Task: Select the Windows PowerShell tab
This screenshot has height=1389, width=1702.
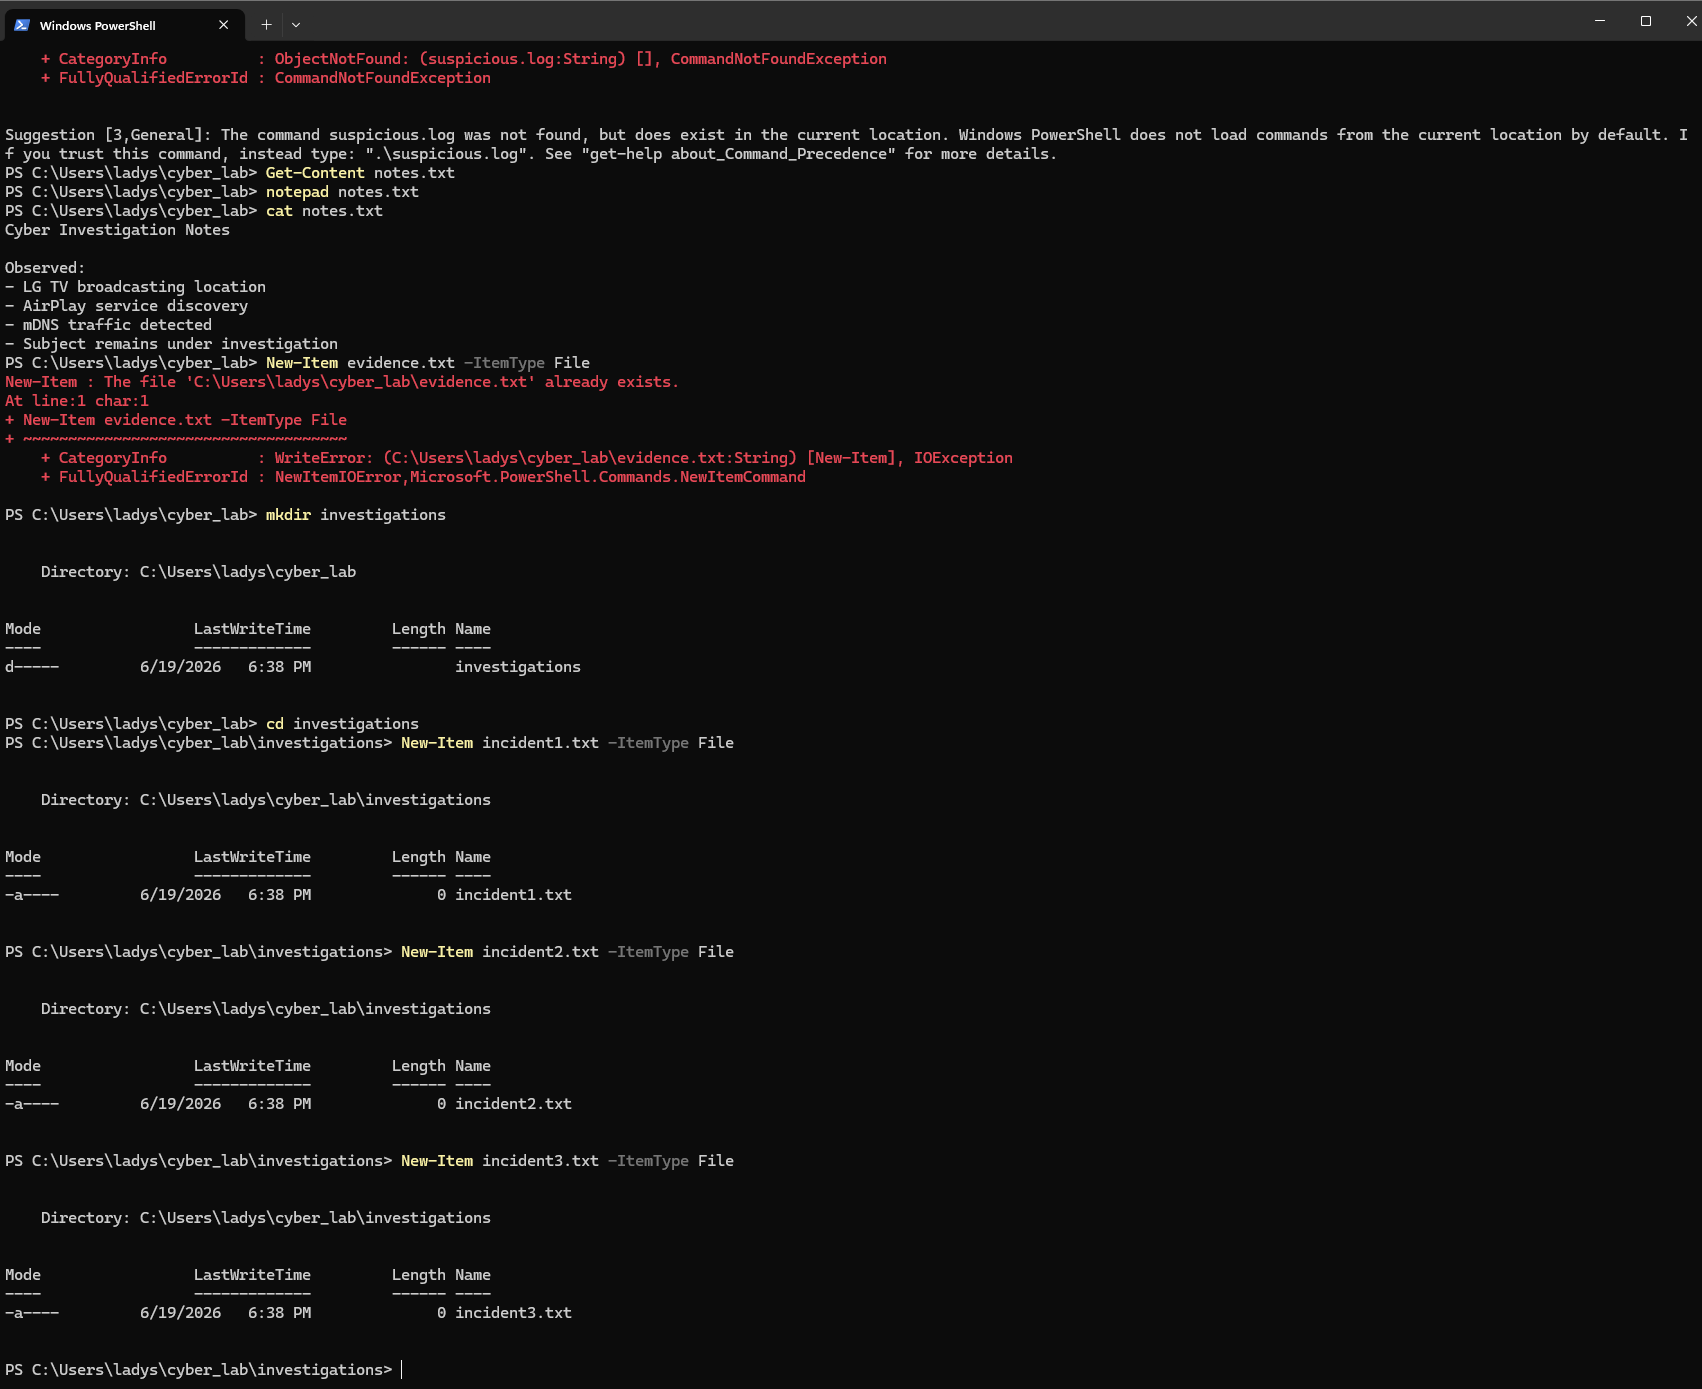Action: 122,25
